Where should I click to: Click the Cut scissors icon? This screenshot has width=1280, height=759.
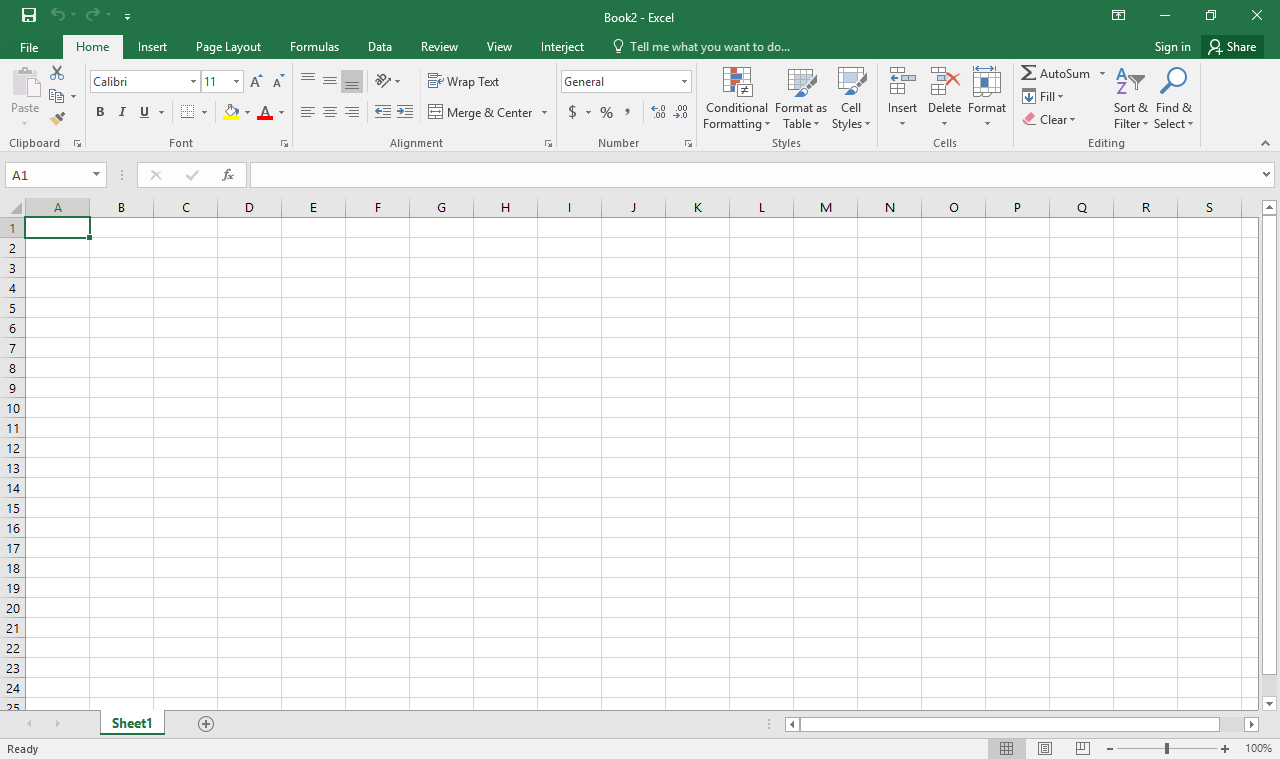coord(57,74)
